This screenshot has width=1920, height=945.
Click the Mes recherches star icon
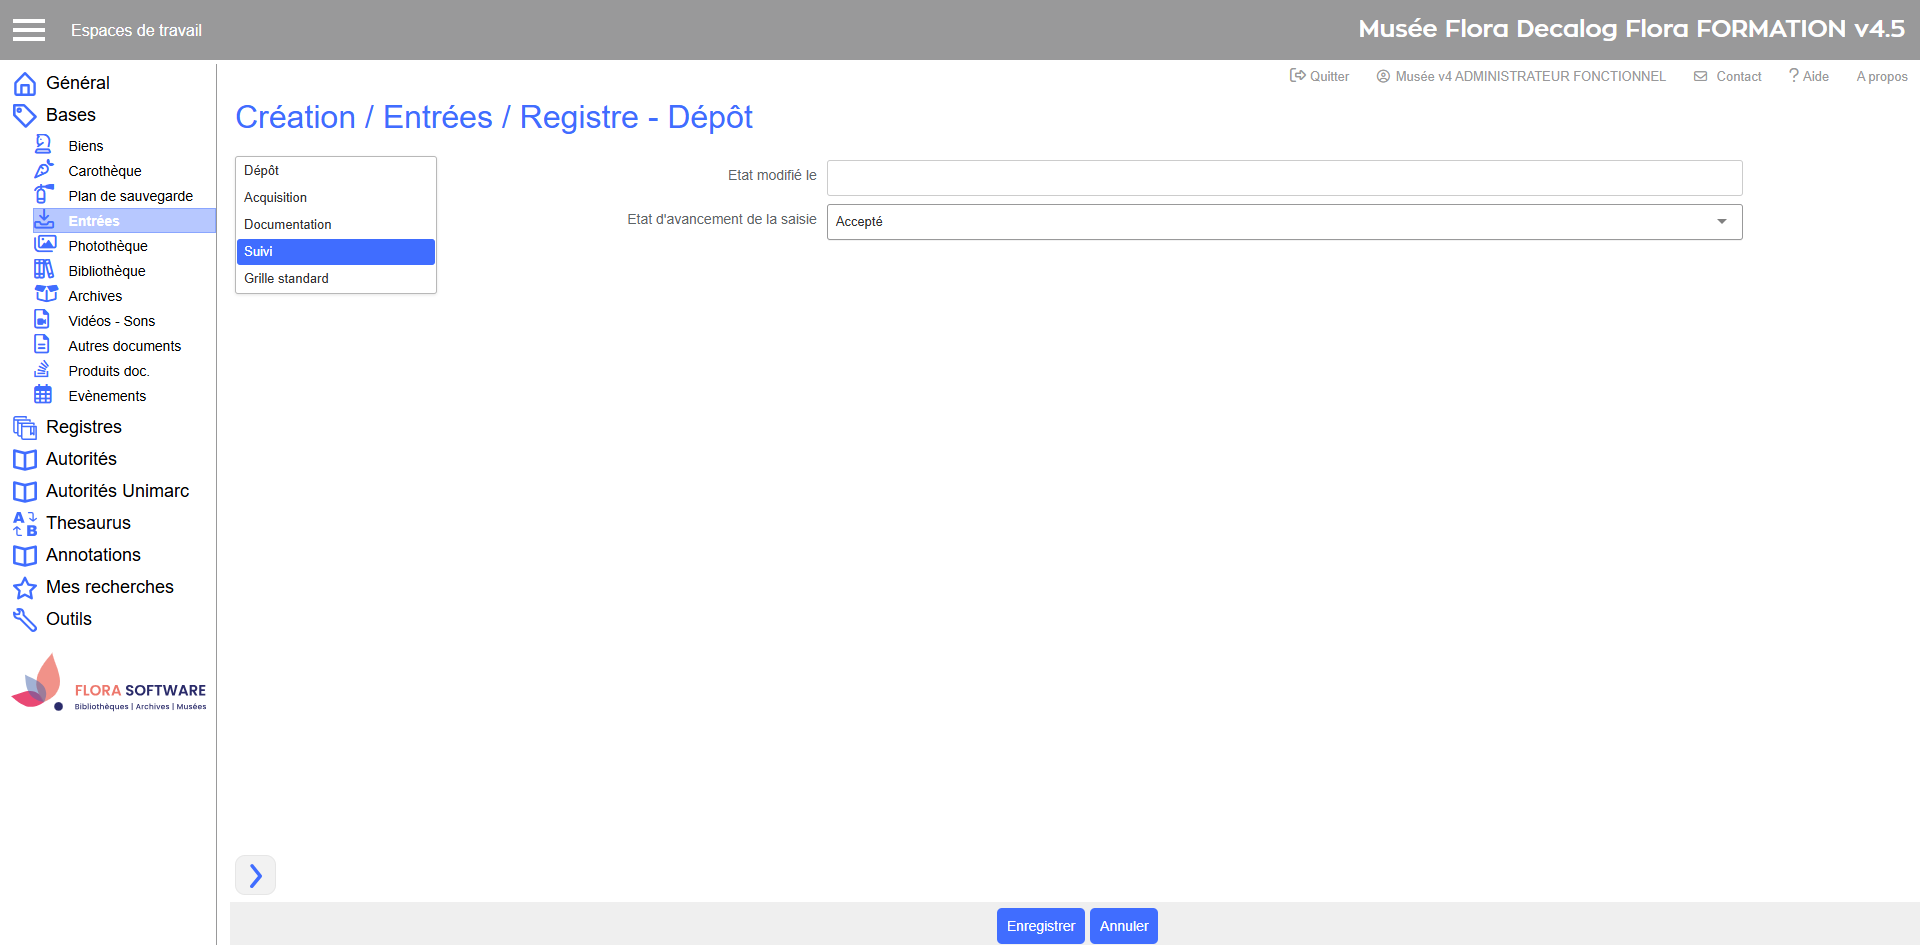25,588
